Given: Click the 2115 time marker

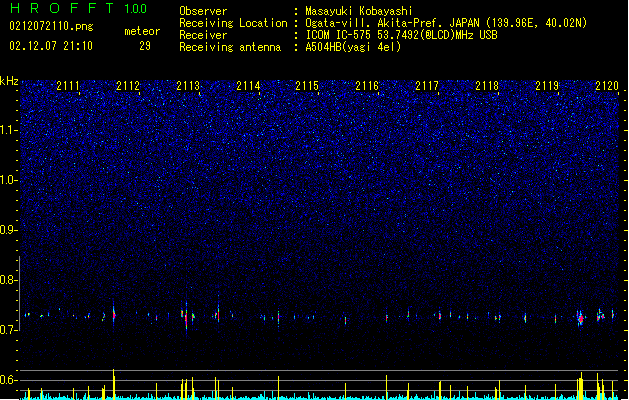Looking at the screenshot, I should pos(307,86).
